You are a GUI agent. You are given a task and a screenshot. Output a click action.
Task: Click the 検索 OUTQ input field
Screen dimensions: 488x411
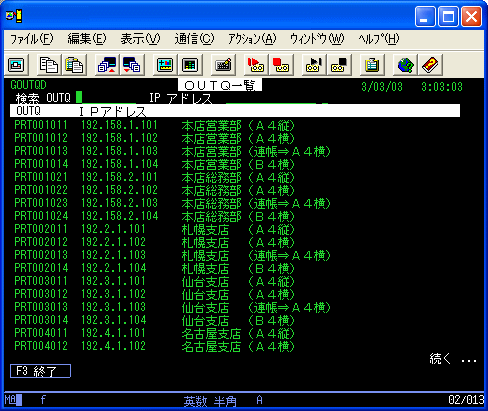point(106,98)
